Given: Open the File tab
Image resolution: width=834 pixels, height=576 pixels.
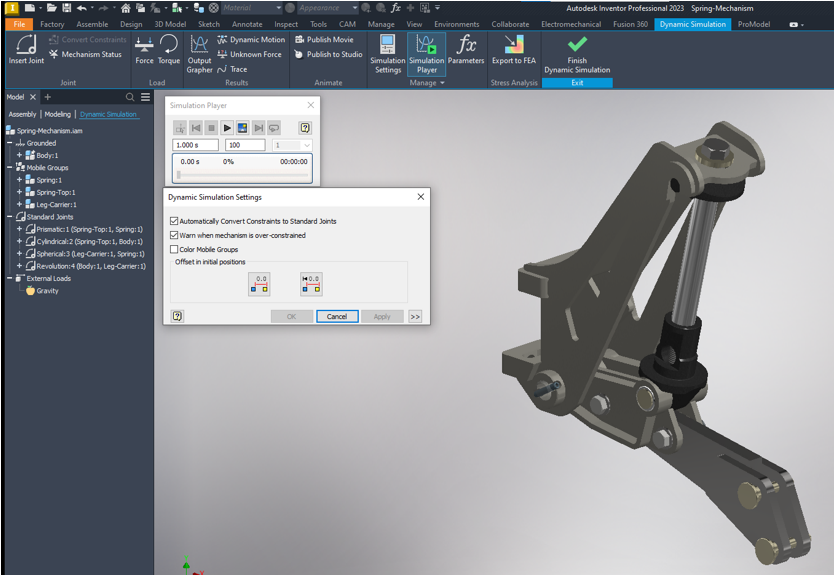Looking at the screenshot, I should tap(19, 24).
